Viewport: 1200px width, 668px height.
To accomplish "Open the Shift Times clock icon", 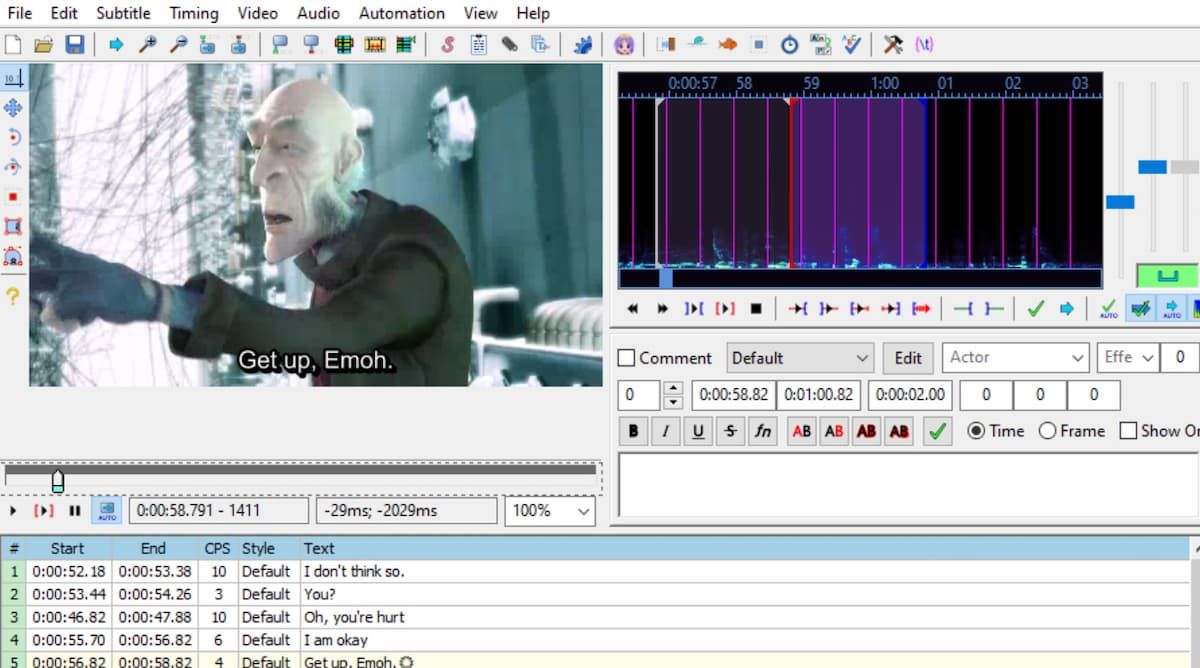I will click(789, 45).
